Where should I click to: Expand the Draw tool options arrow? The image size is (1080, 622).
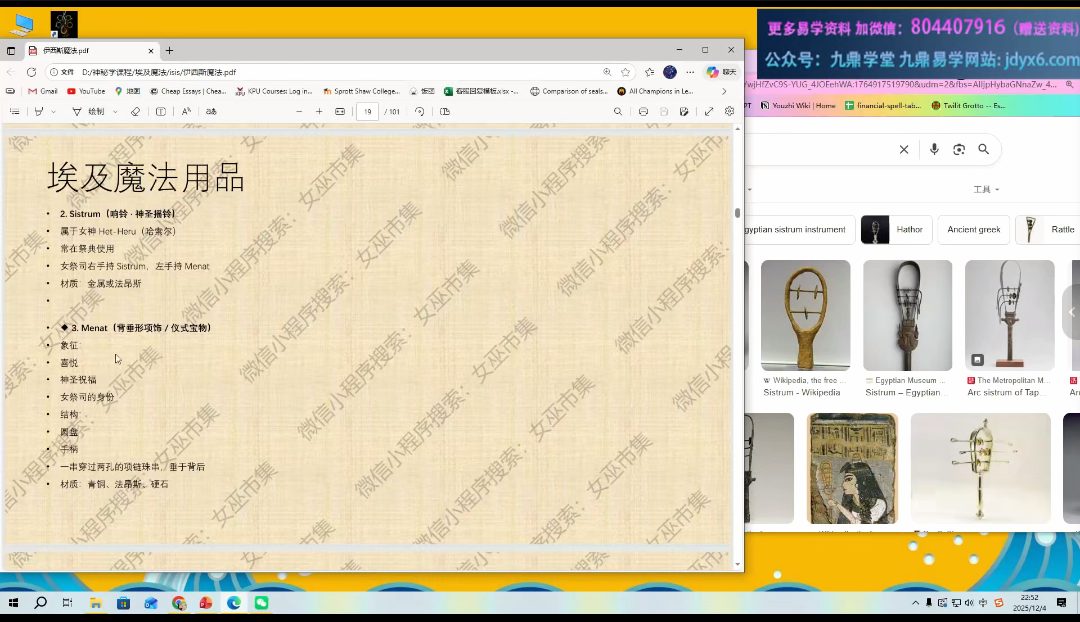coord(115,112)
